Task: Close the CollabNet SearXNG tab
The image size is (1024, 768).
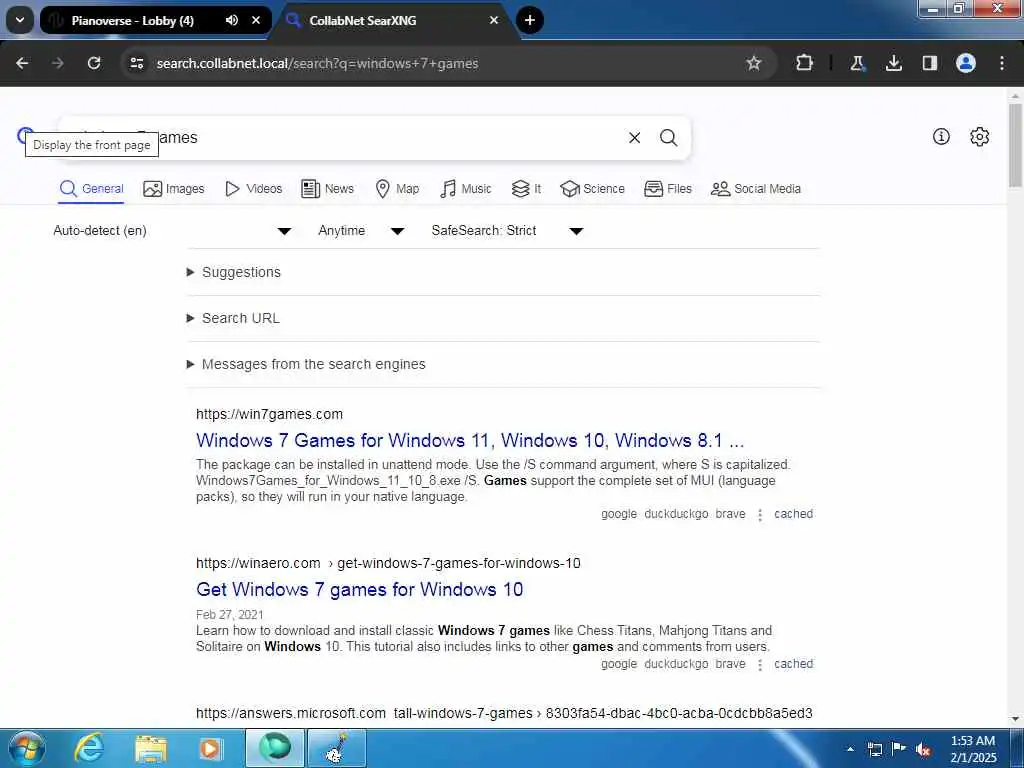Action: (x=494, y=20)
